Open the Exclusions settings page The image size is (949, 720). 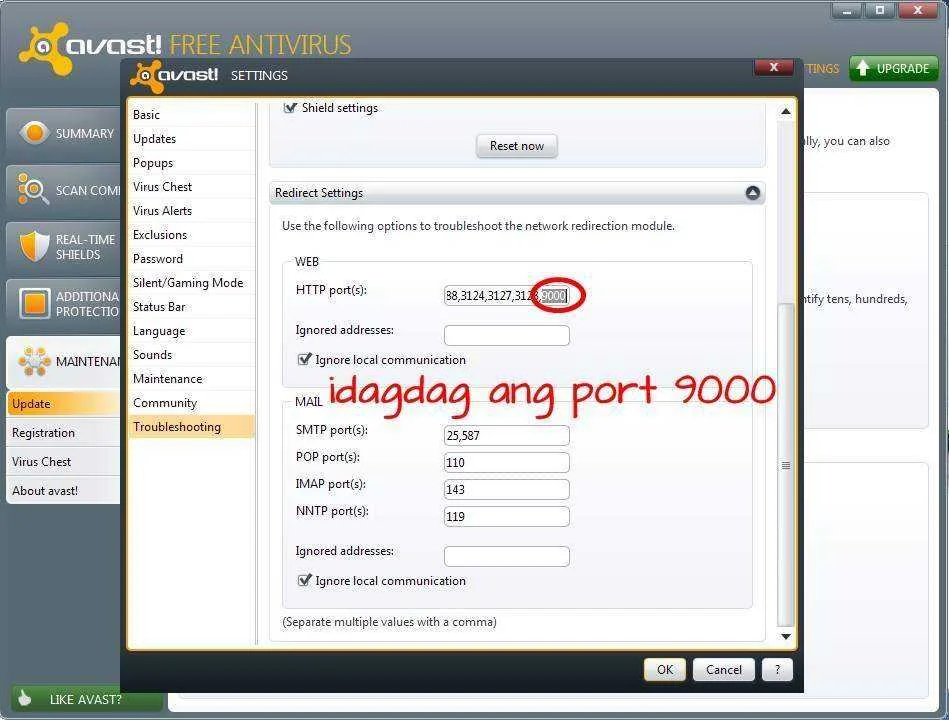coord(191,235)
